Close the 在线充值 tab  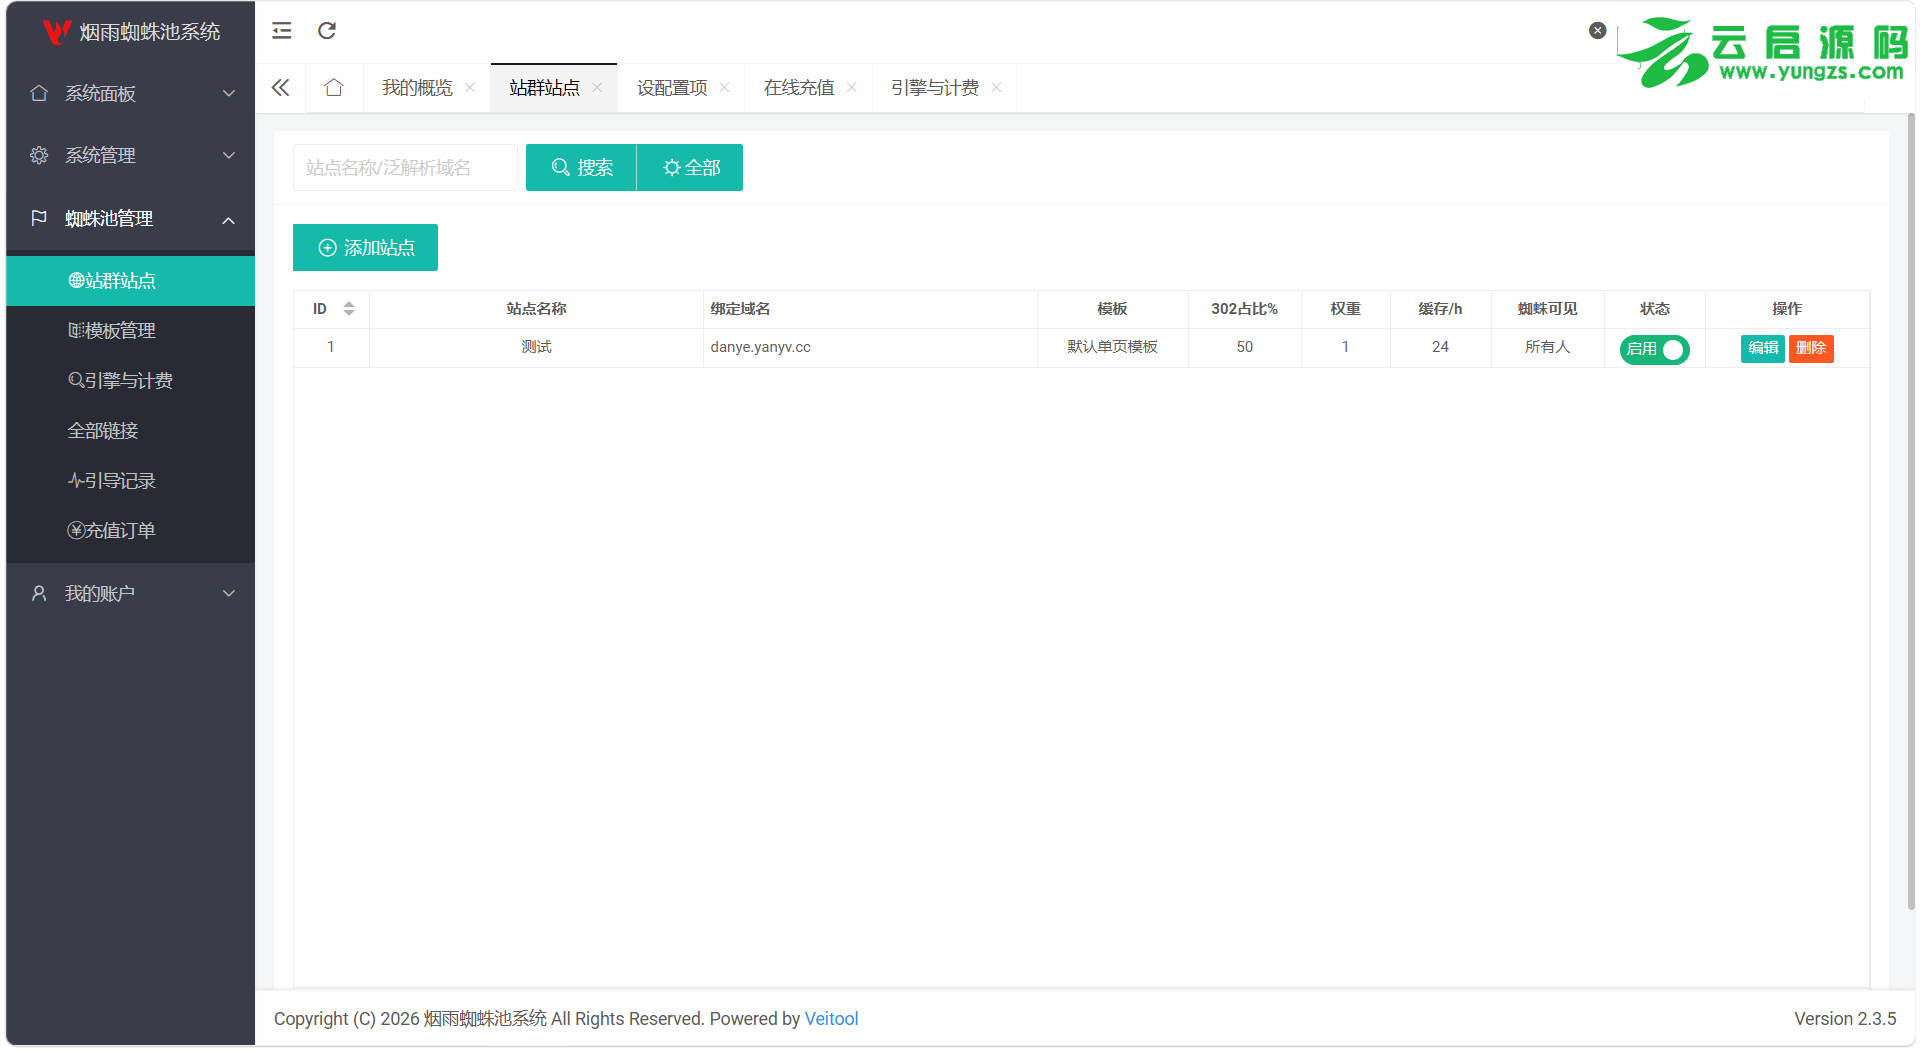click(x=851, y=88)
